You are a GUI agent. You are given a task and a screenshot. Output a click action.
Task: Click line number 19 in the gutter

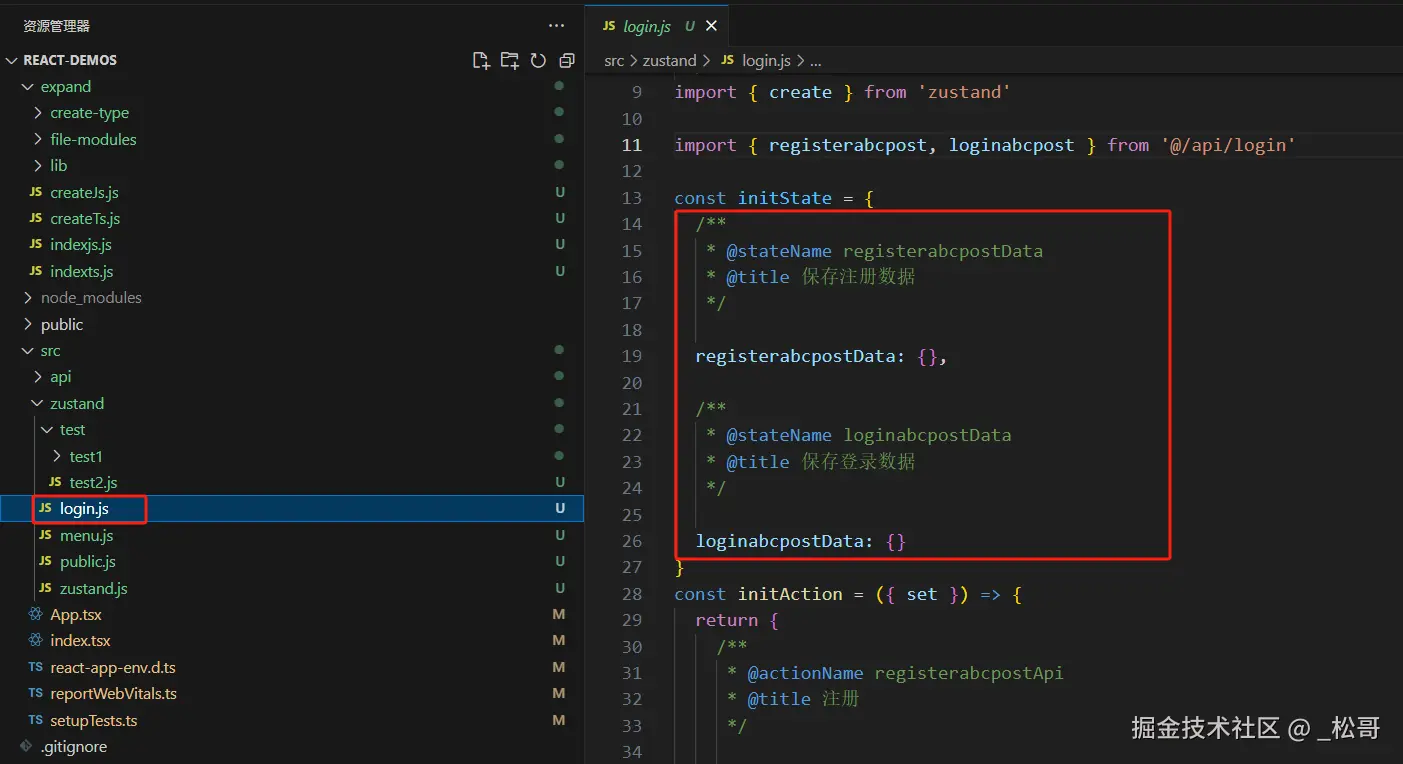pyautogui.click(x=631, y=356)
